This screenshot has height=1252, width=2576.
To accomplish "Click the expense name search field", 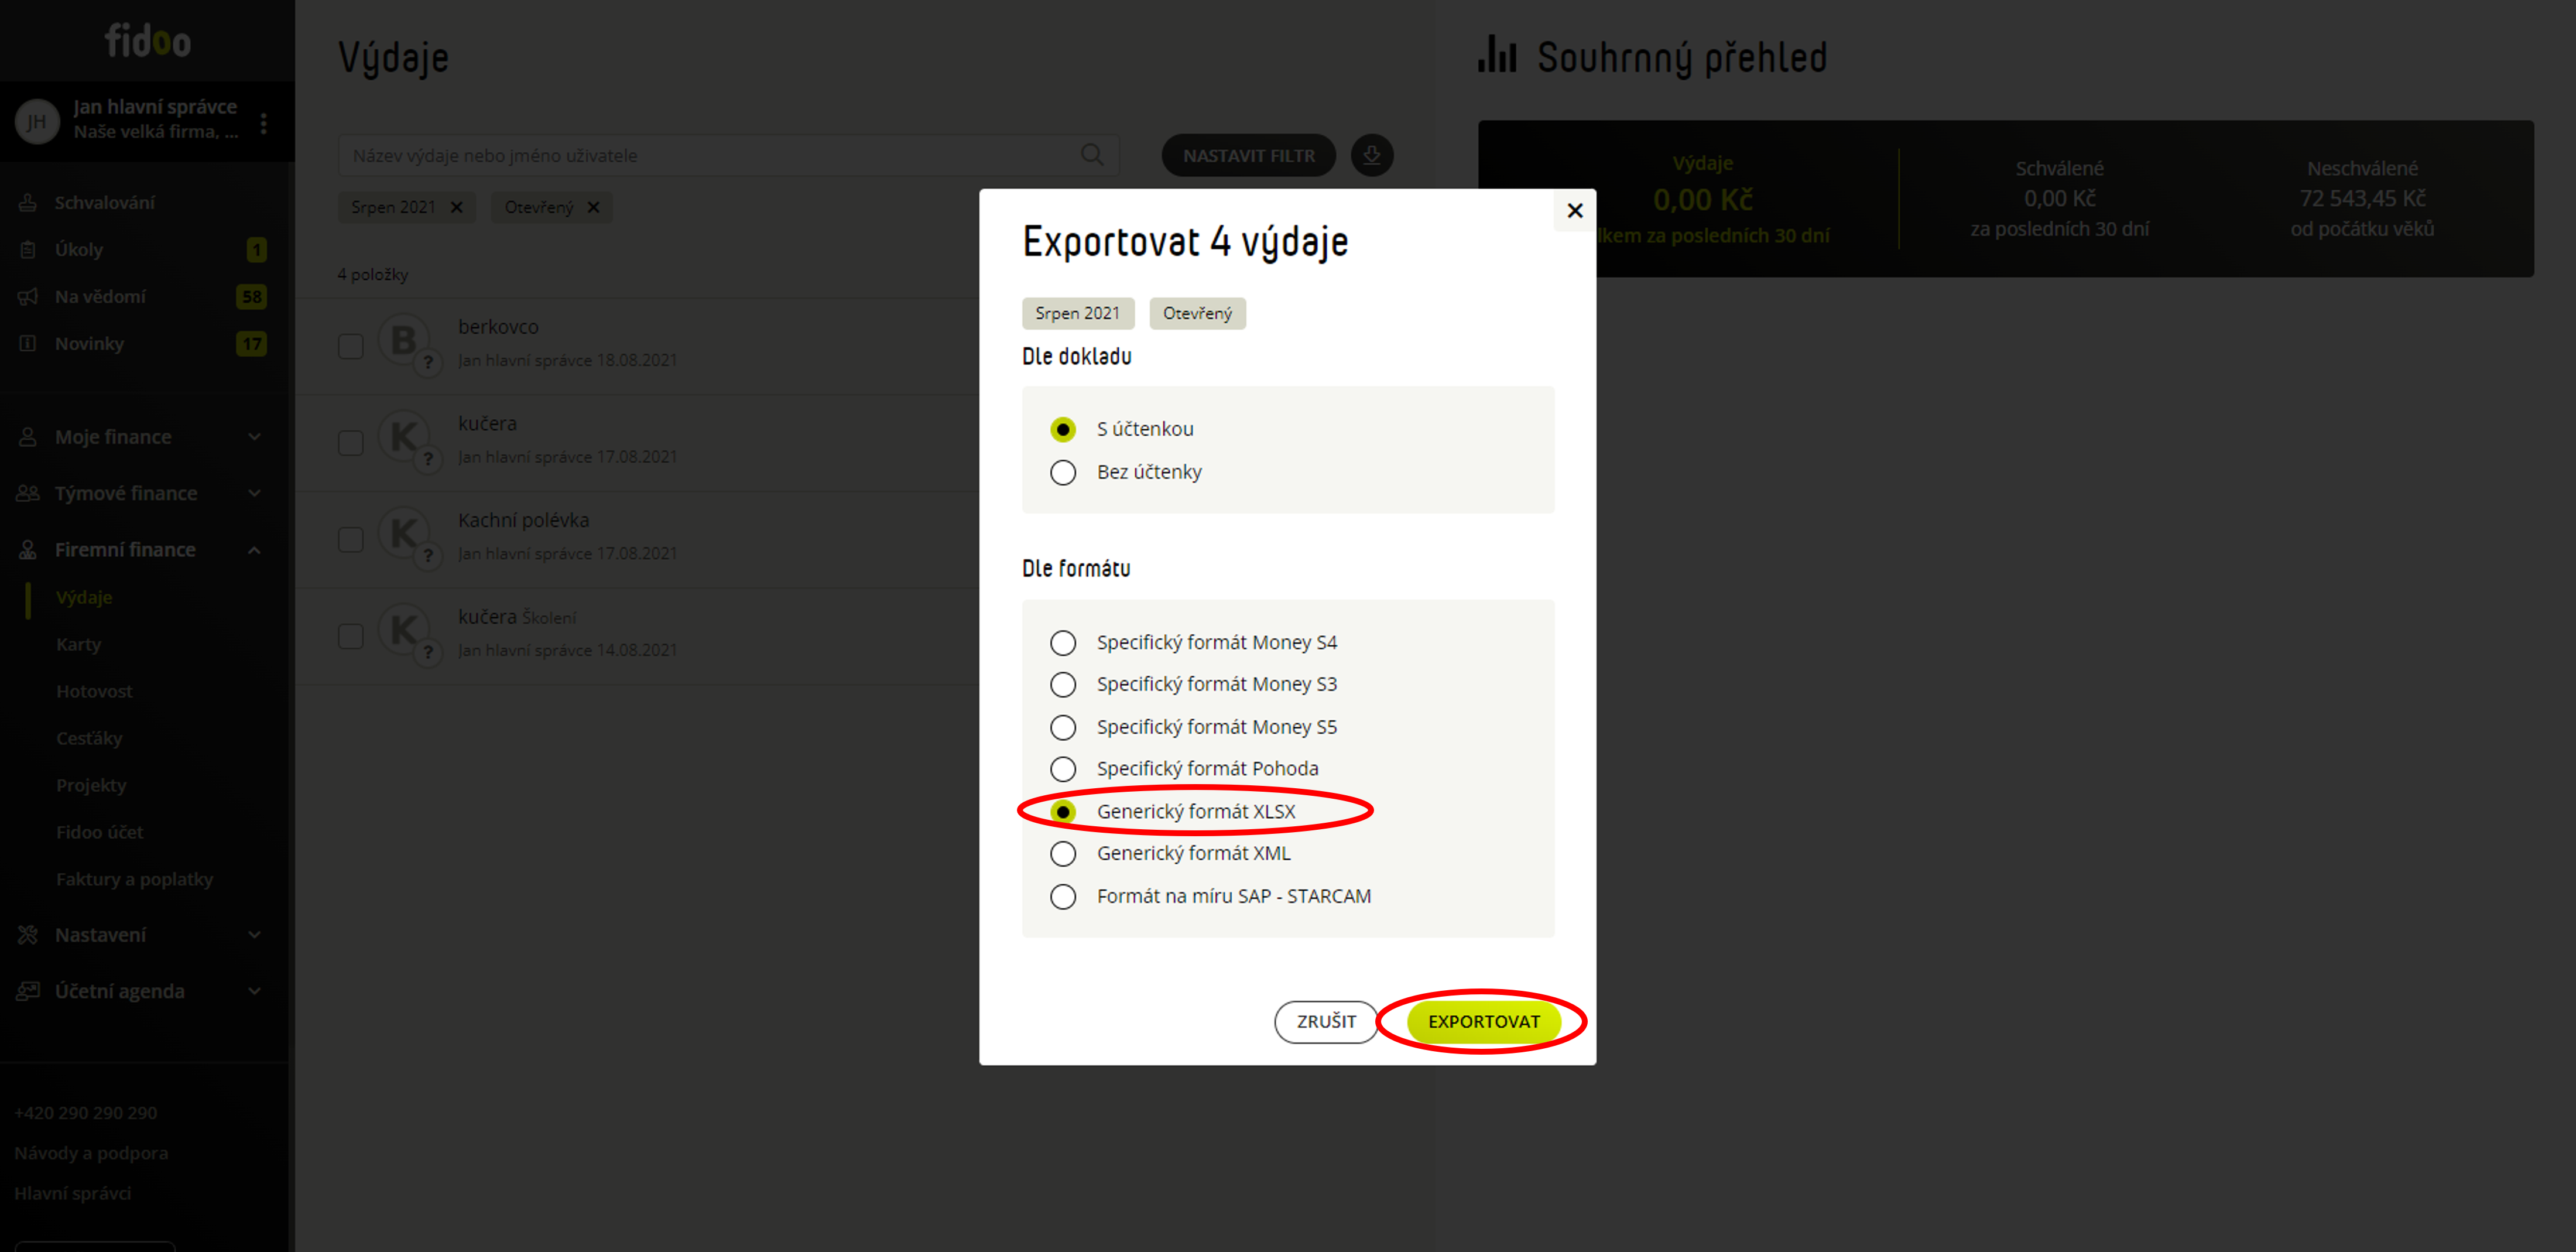I will [x=728, y=155].
